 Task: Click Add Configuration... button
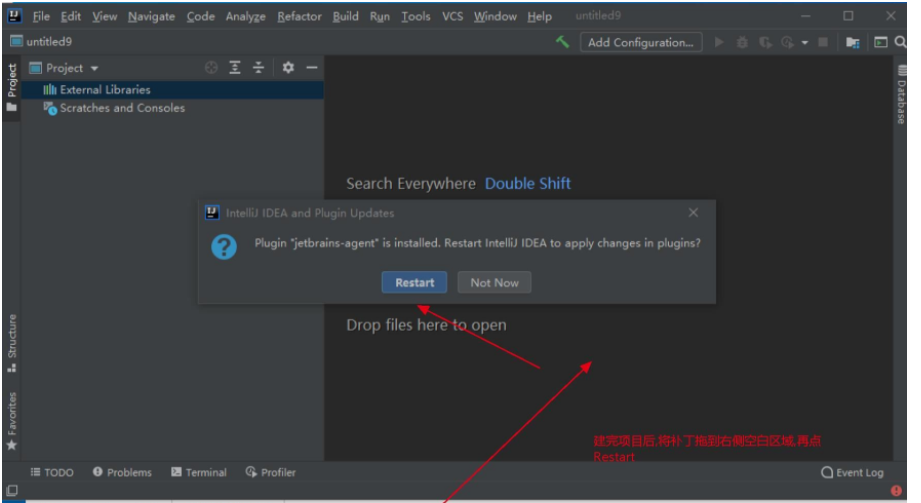(x=641, y=42)
